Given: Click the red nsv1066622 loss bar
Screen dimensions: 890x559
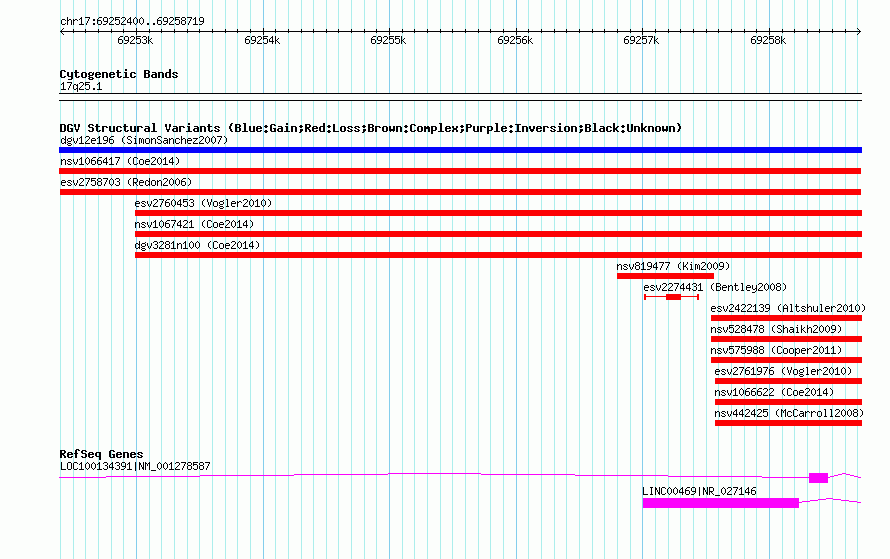Looking at the screenshot, I should click(788, 402).
